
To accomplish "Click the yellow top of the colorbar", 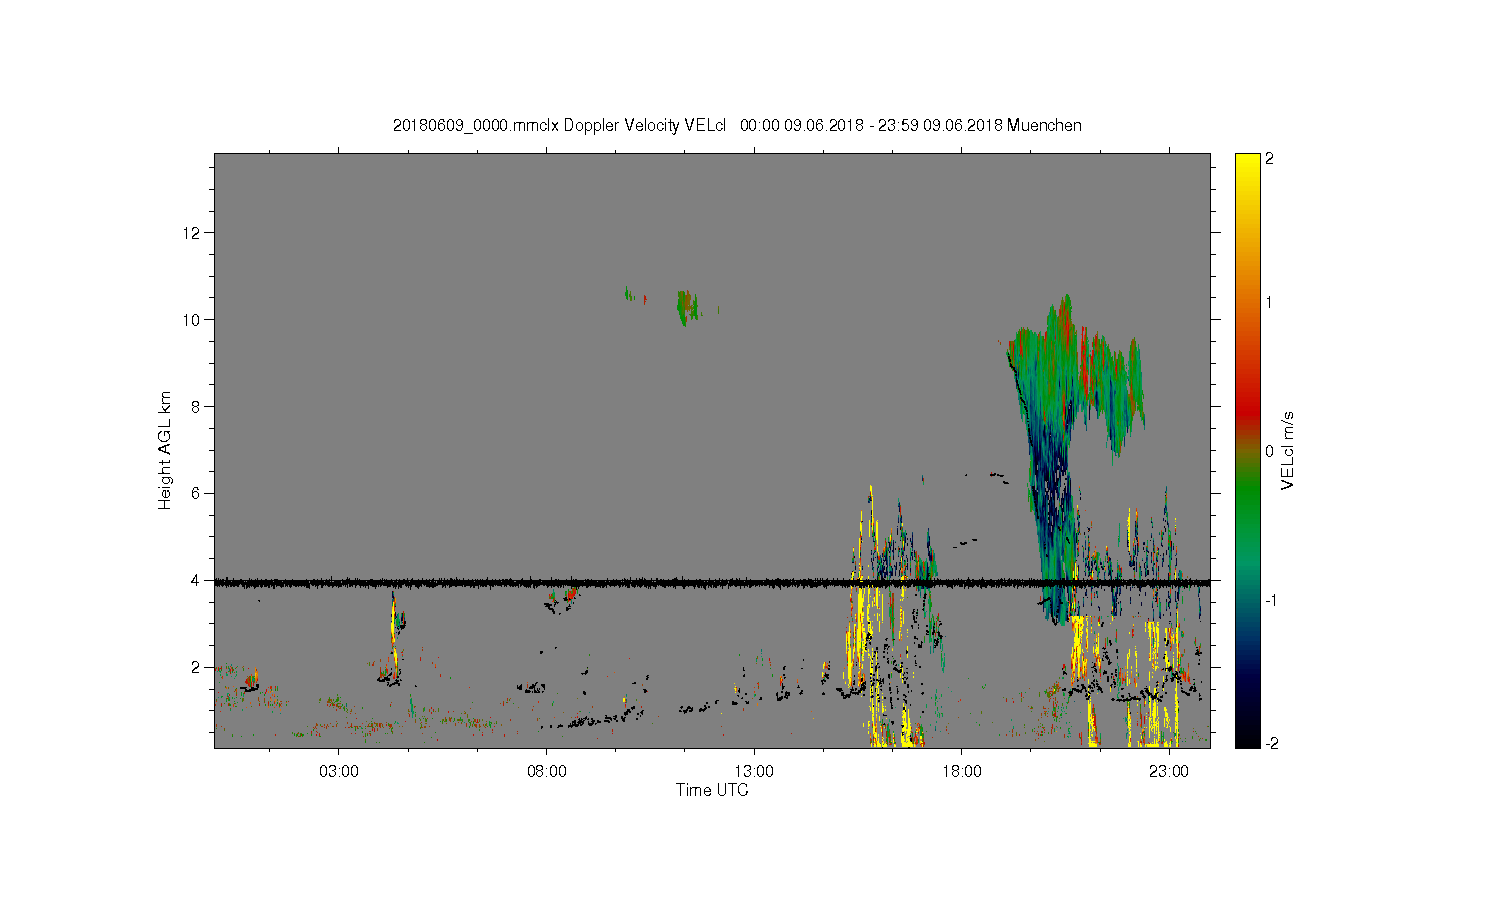I will point(1247,165).
